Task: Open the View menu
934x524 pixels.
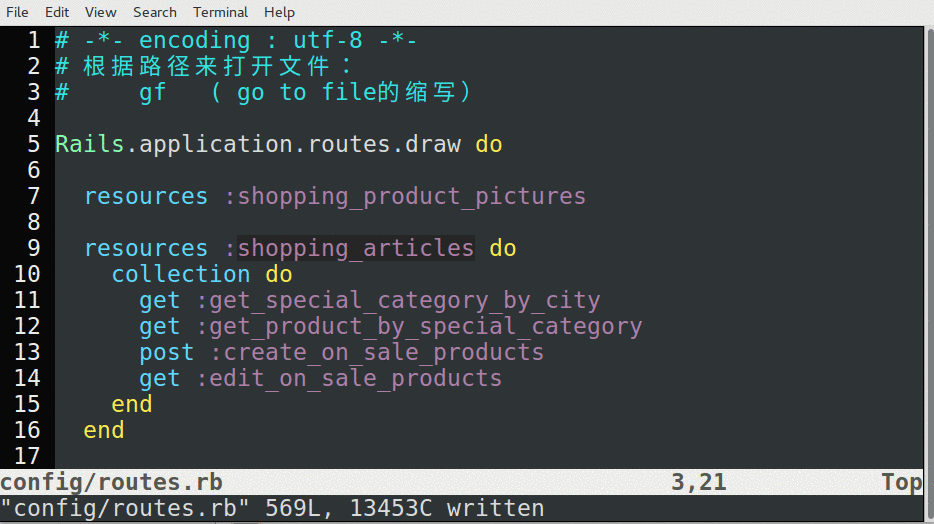Action: [100, 12]
